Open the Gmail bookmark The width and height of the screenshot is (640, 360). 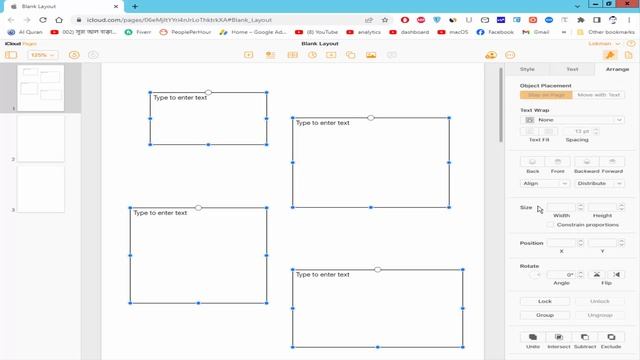tap(536, 32)
